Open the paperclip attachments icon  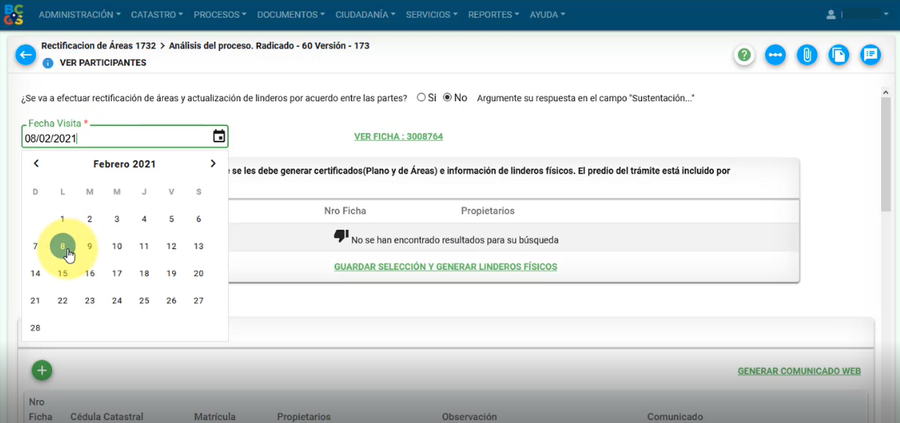click(x=807, y=55)
